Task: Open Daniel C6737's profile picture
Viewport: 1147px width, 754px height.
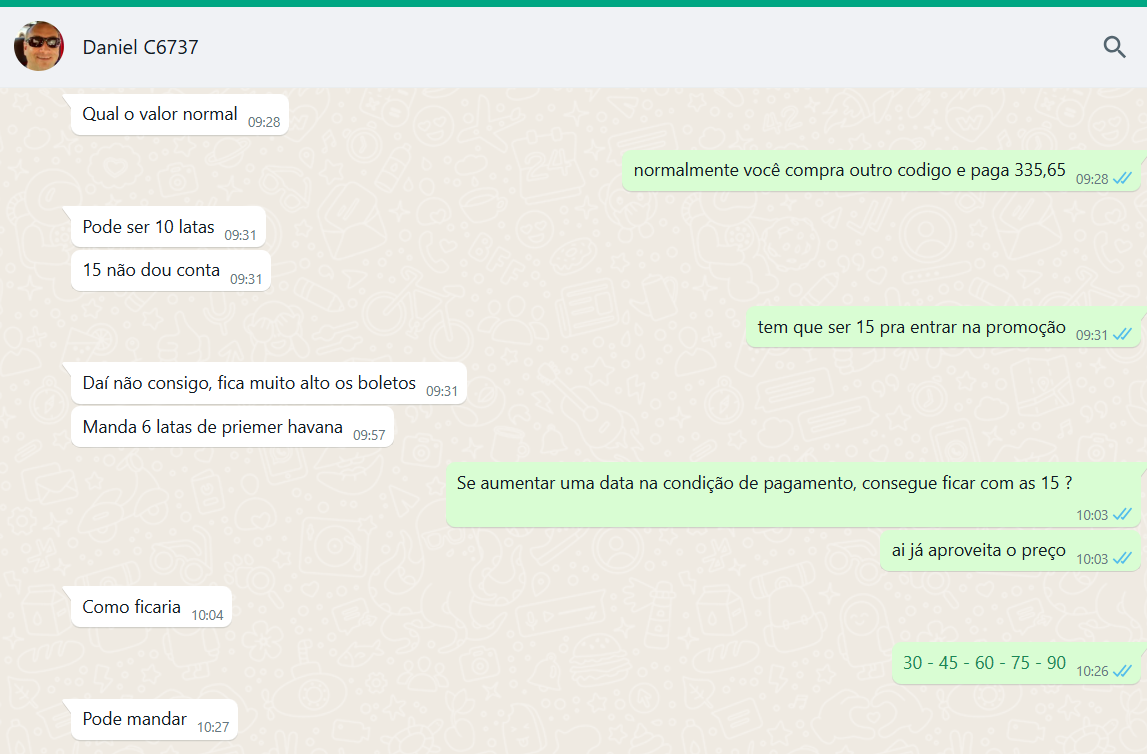Action: pyautogui.click(x=39, y=46)
